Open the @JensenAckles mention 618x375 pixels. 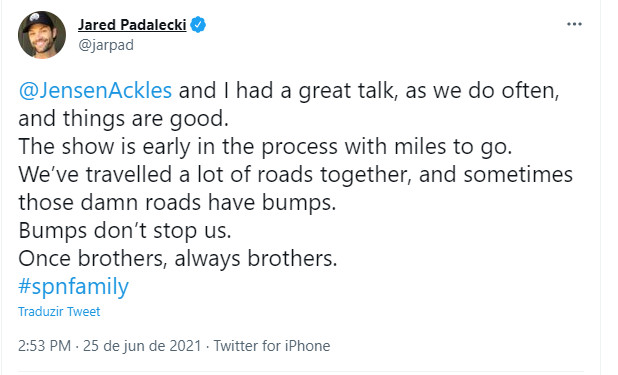[x=95, y=90]
